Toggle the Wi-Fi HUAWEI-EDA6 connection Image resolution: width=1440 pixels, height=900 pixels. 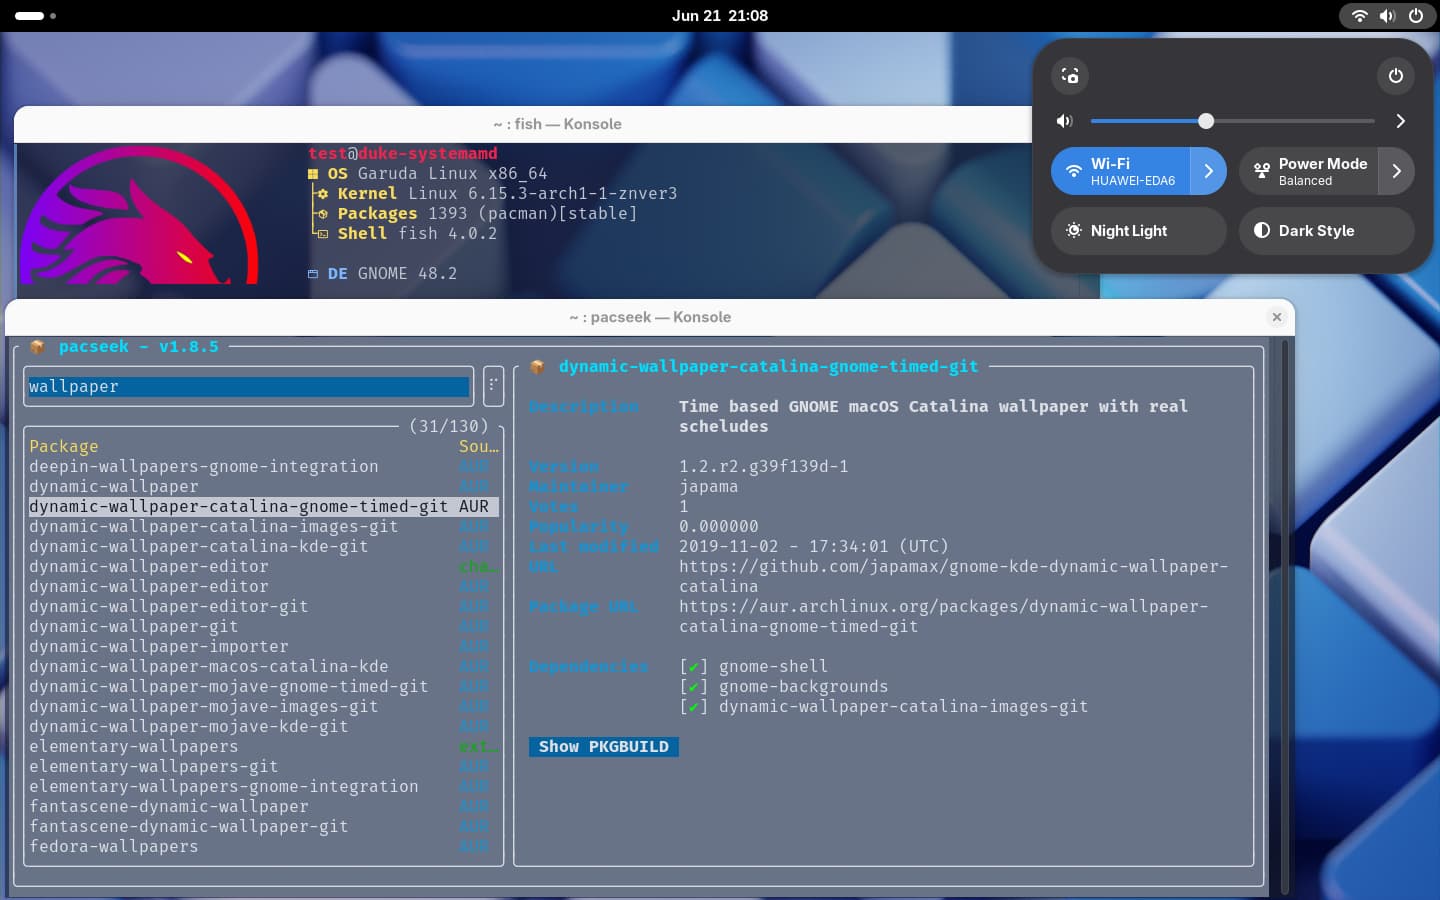pos(1121,171)
